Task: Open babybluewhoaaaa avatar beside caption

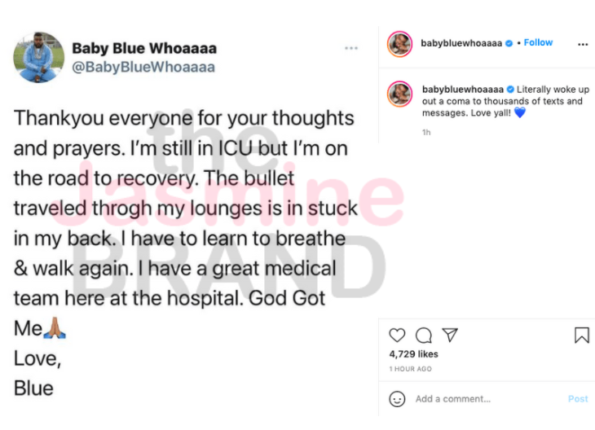Action: [x=400, y=94]
